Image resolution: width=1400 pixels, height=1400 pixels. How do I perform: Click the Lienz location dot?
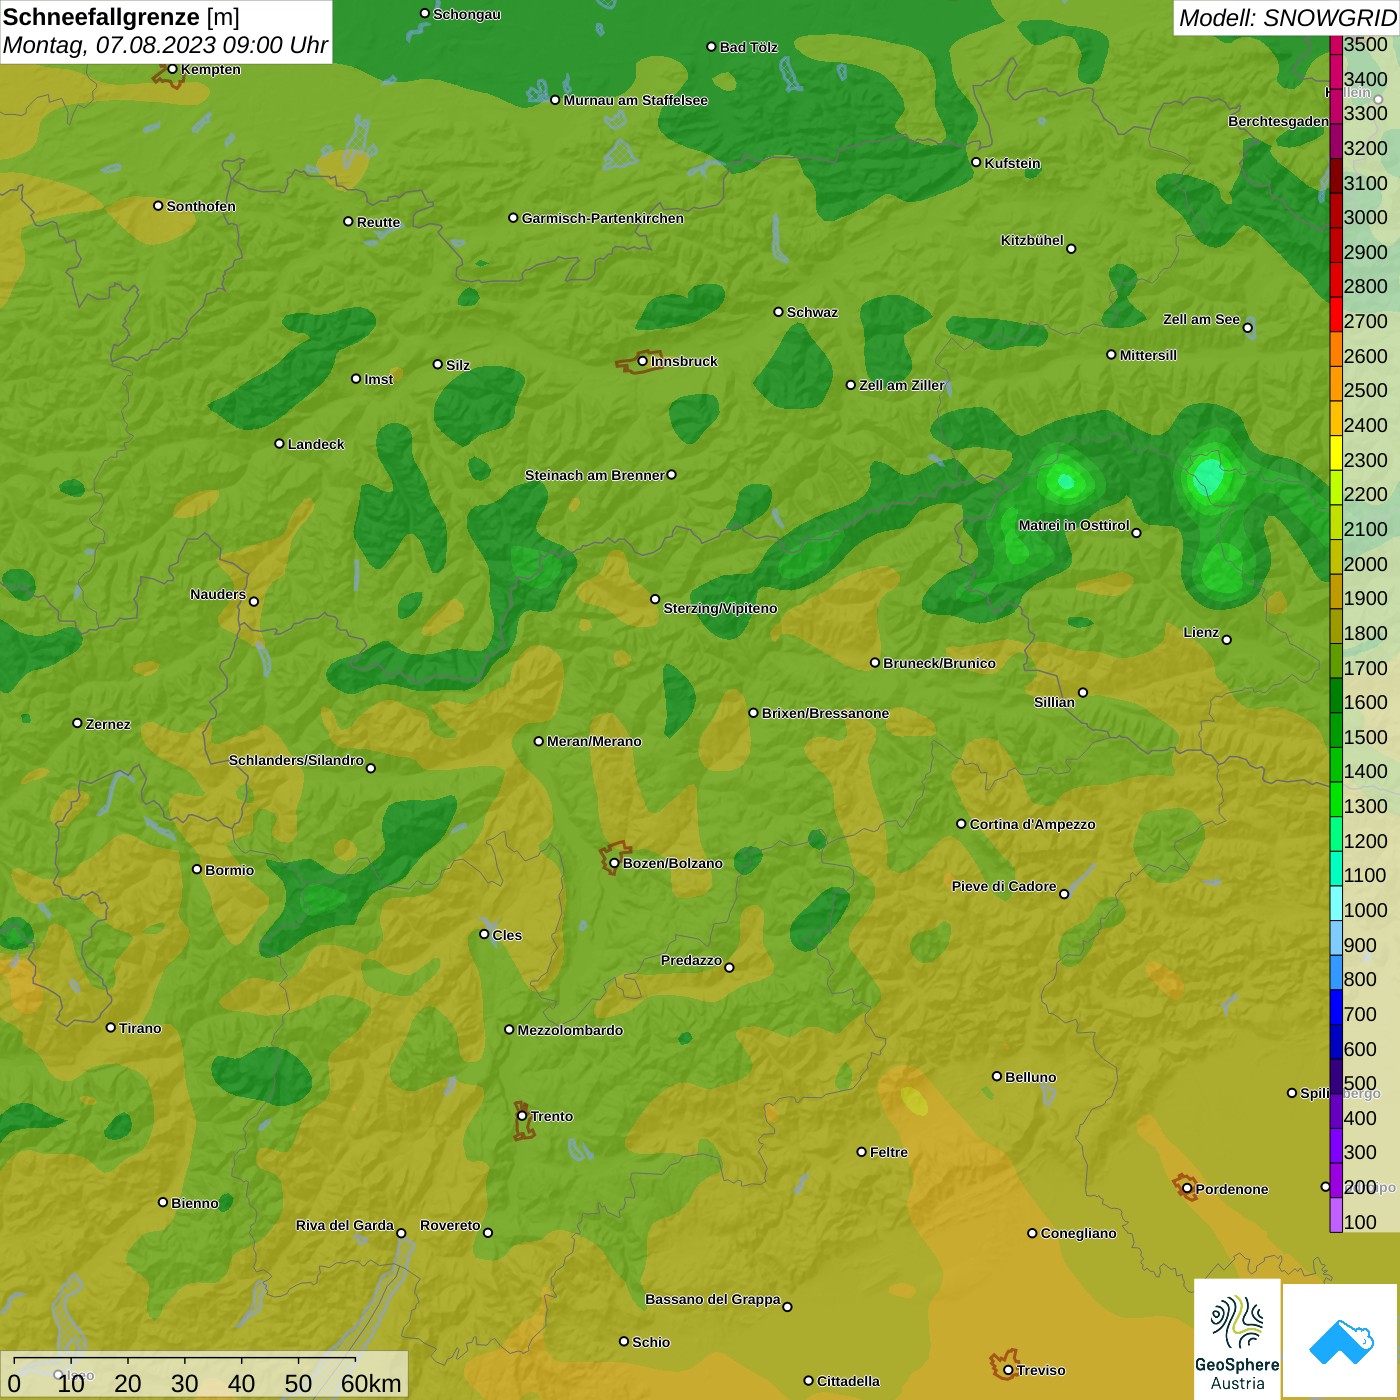(1227, 640)
